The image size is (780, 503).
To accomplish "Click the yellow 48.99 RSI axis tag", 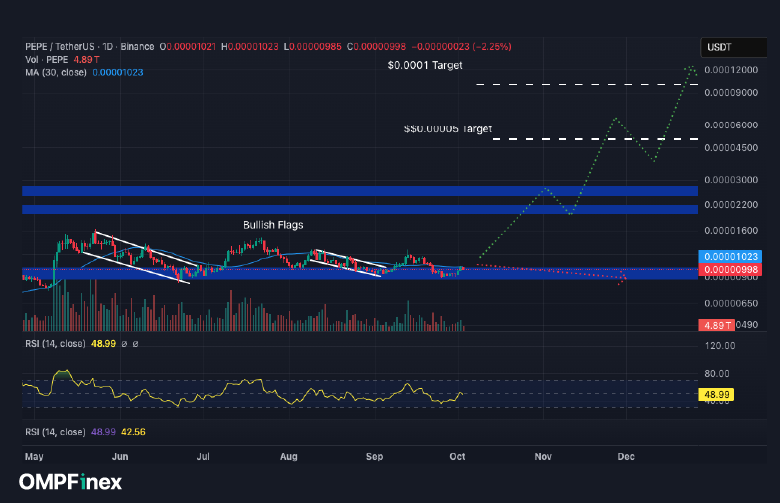I will point(716,396).
